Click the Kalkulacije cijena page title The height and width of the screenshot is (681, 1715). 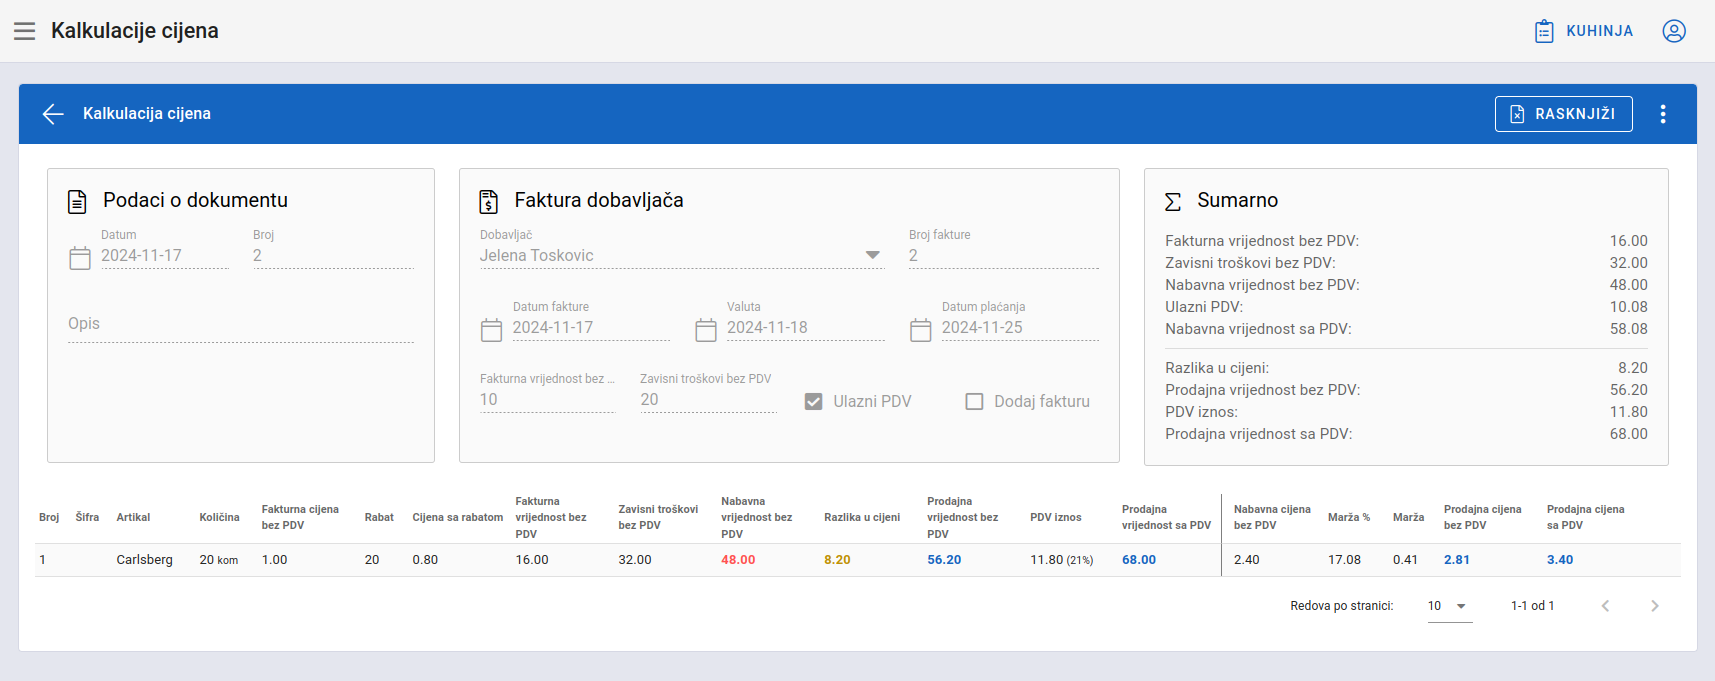pos(135,31)
